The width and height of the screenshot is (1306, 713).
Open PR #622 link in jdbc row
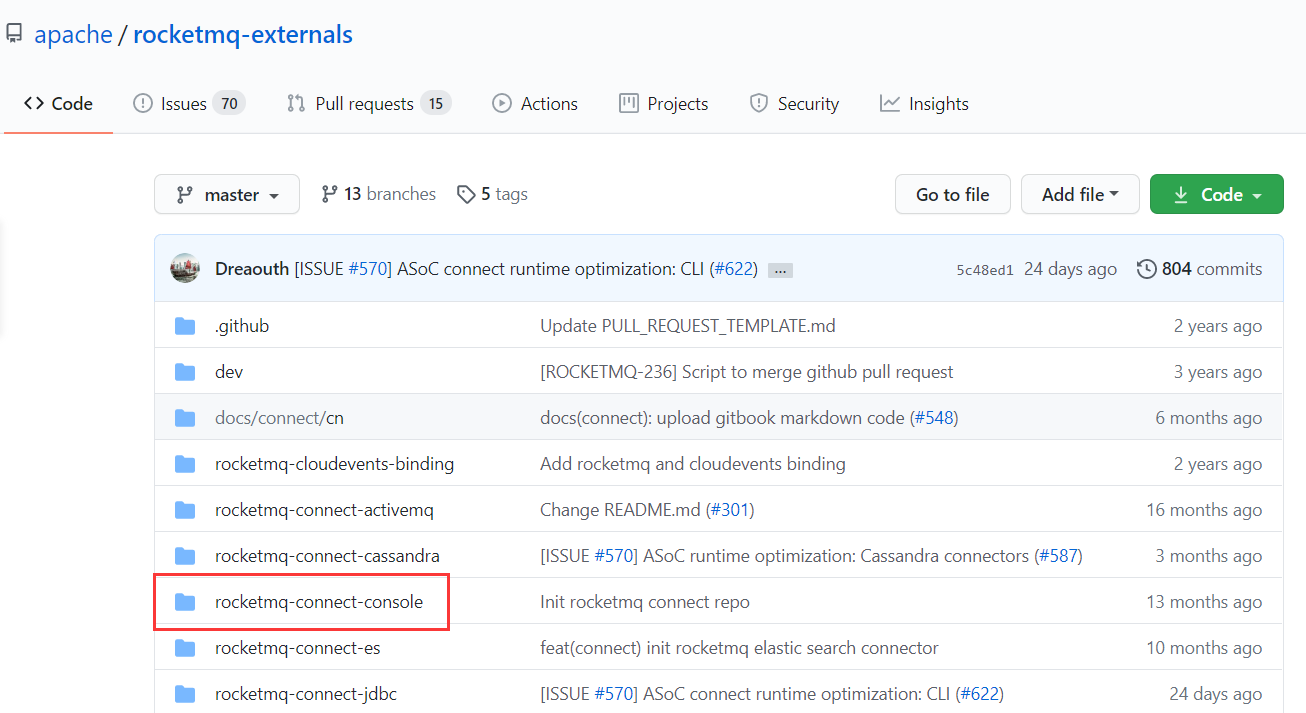click(x=980, y=694)
